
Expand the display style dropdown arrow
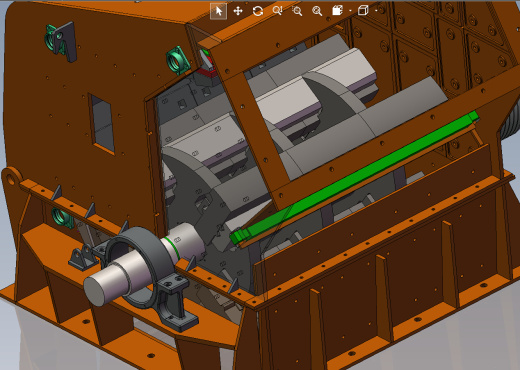click(x=350, y=11)
